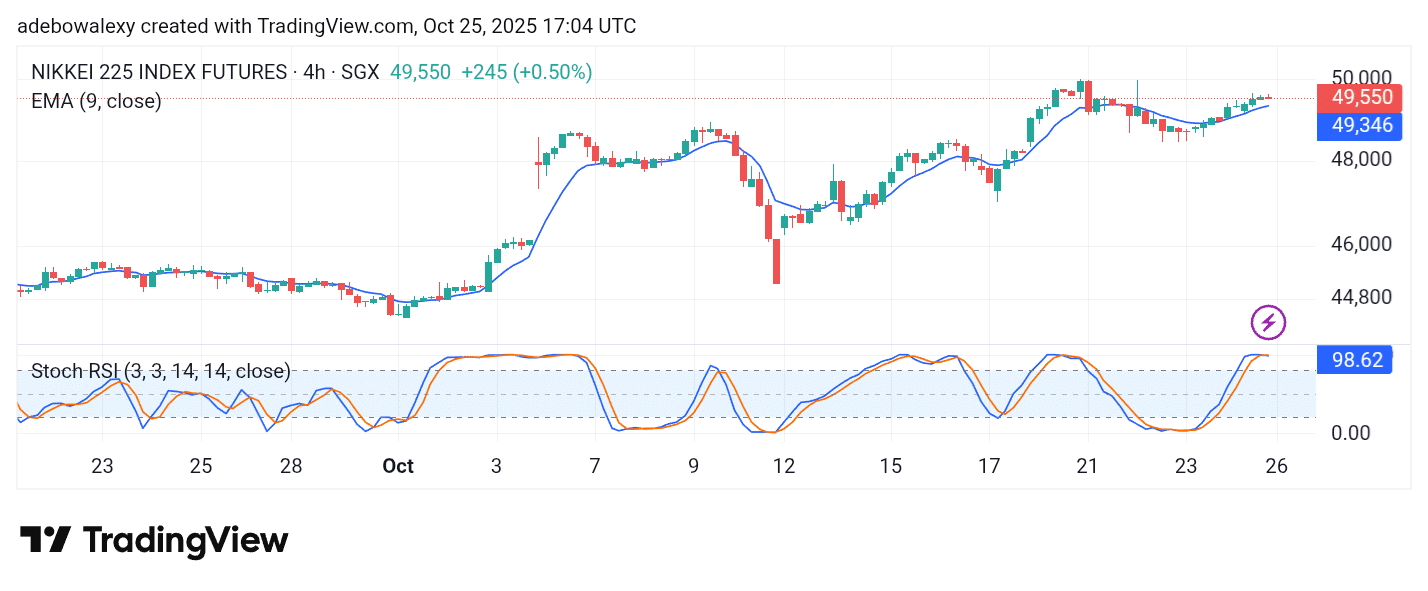The width and height of the screenshot is (1428, 591).
Task: Click the TradingView logo mark at bottom
Action: coord(45,541)
